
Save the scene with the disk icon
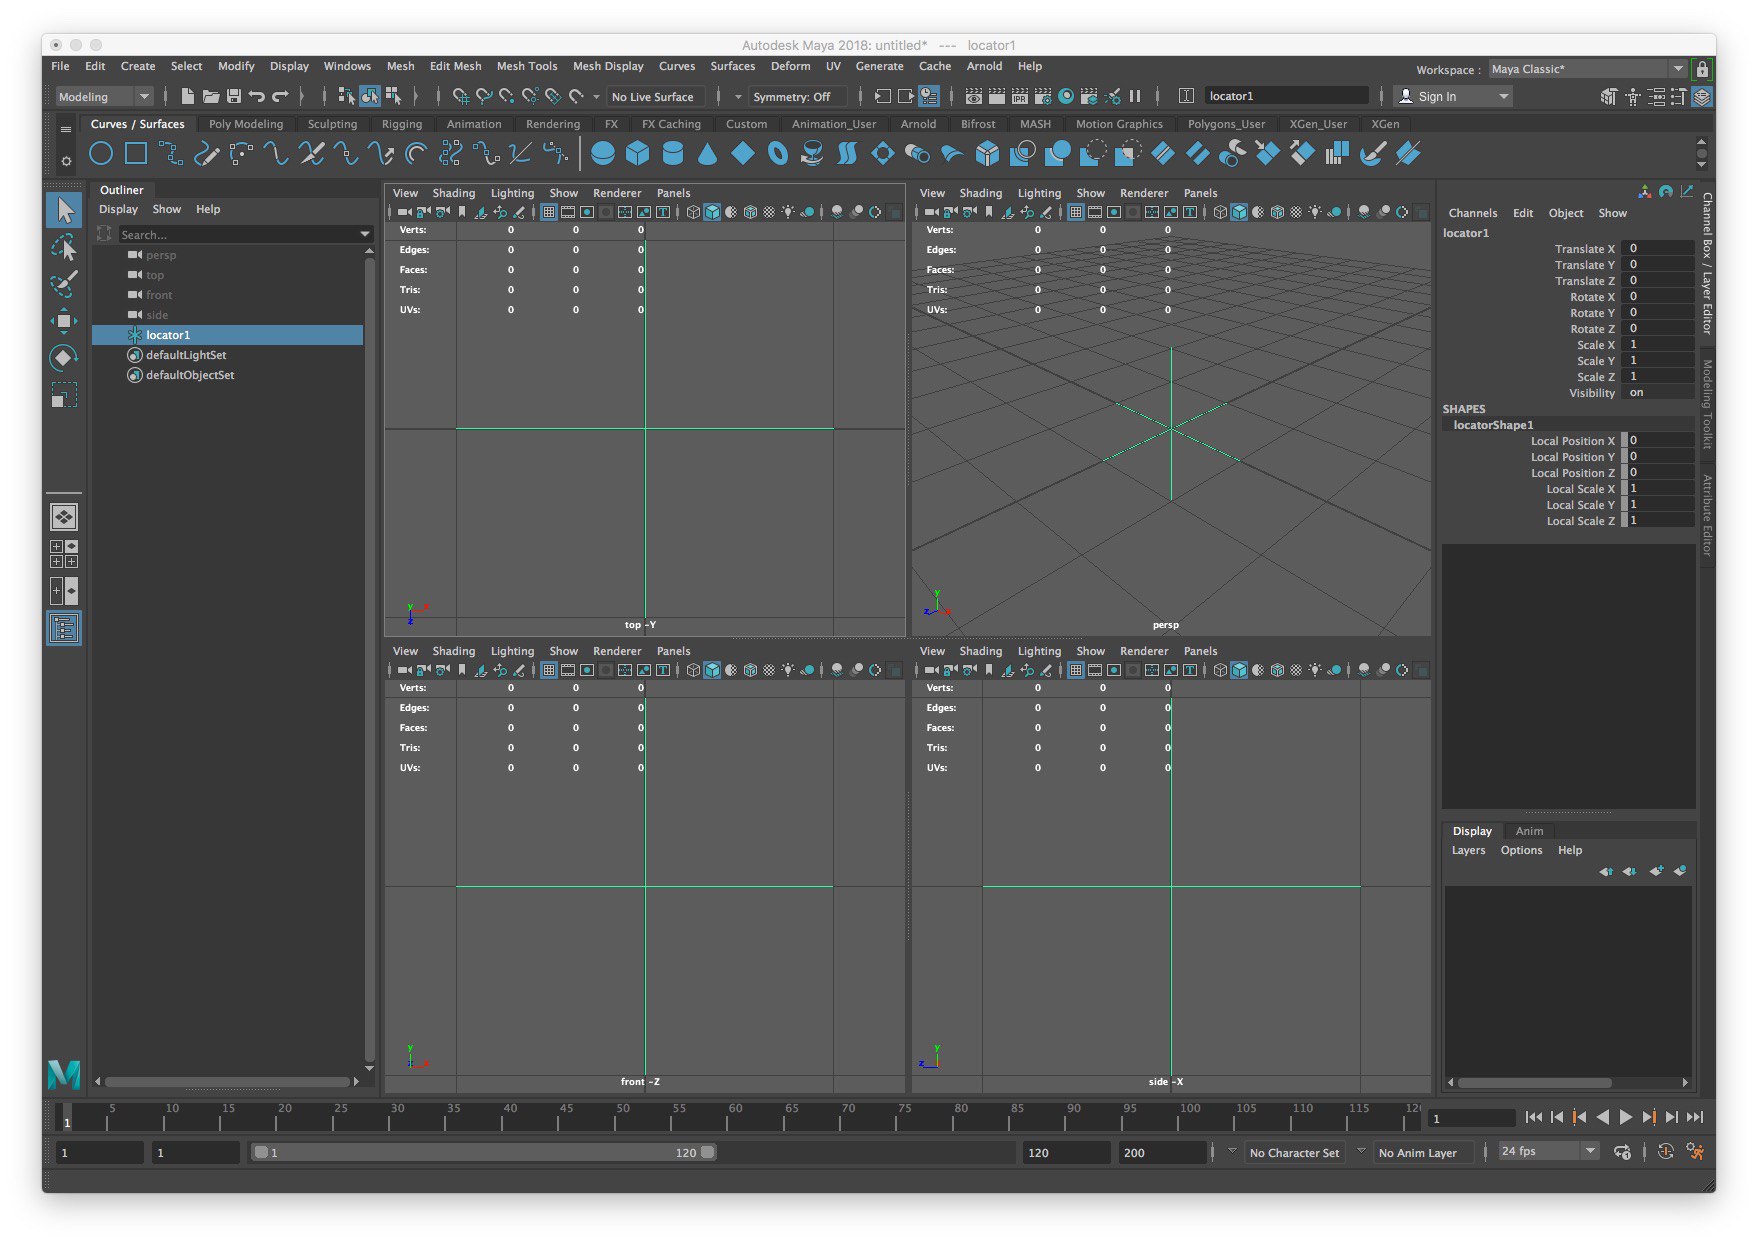[x=234, y=96]
